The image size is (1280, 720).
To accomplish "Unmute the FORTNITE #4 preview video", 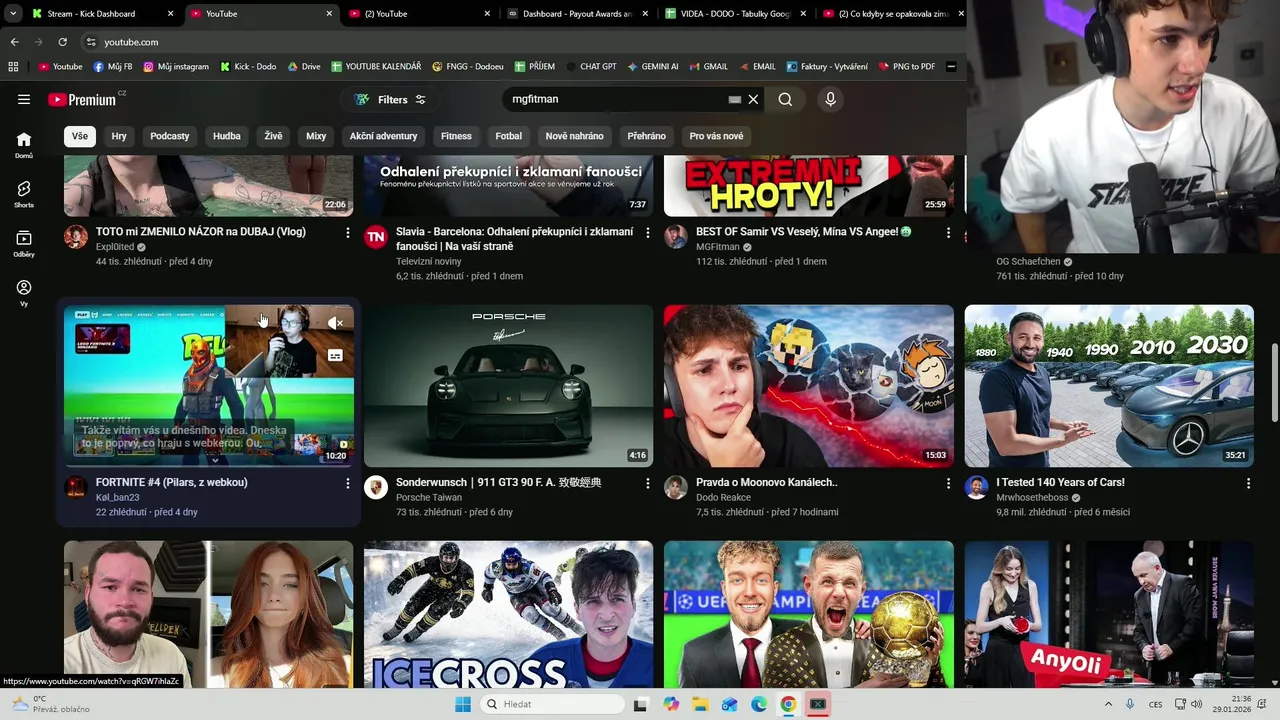I will coord(336,323).
